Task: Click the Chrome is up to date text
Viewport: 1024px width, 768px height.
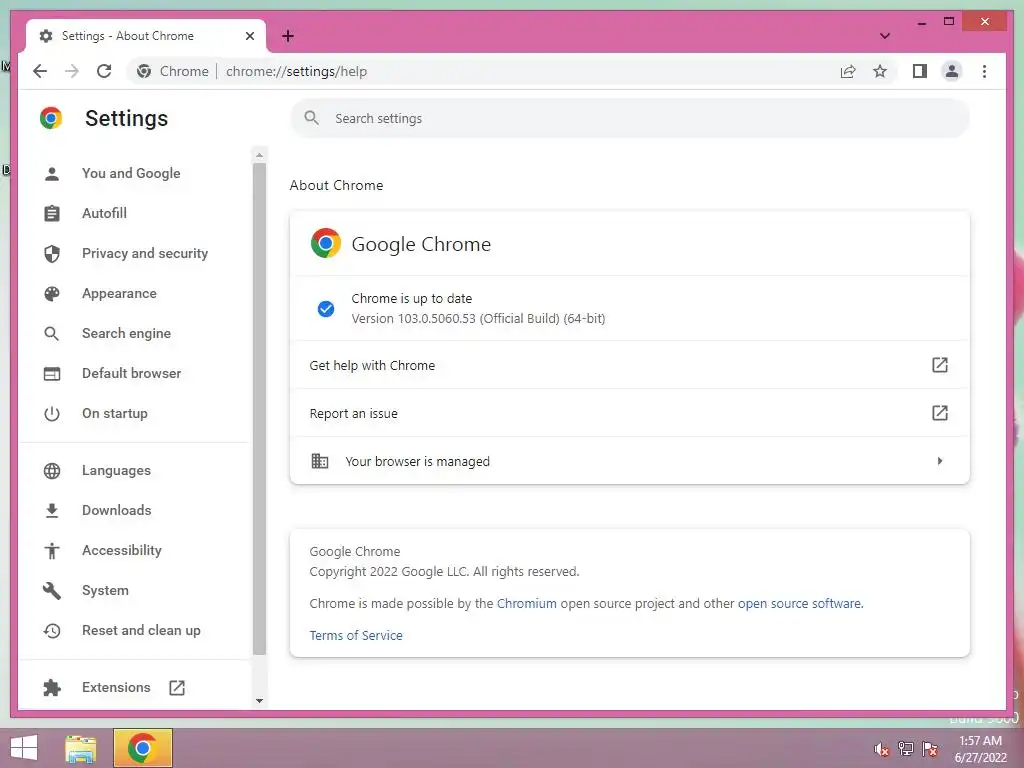Action: [411, 298]
